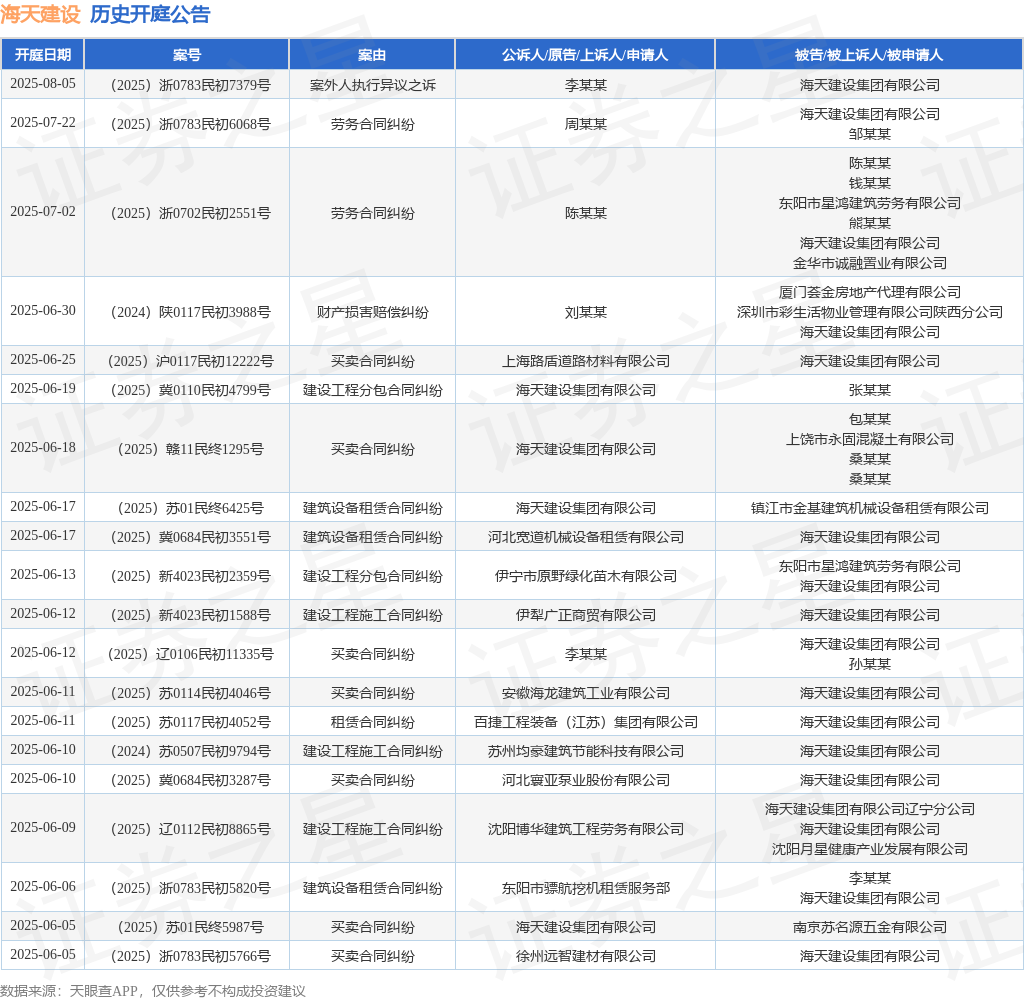Select the date "2025-06-19"
The image size is (1024, 1000).
click(42, 389)
